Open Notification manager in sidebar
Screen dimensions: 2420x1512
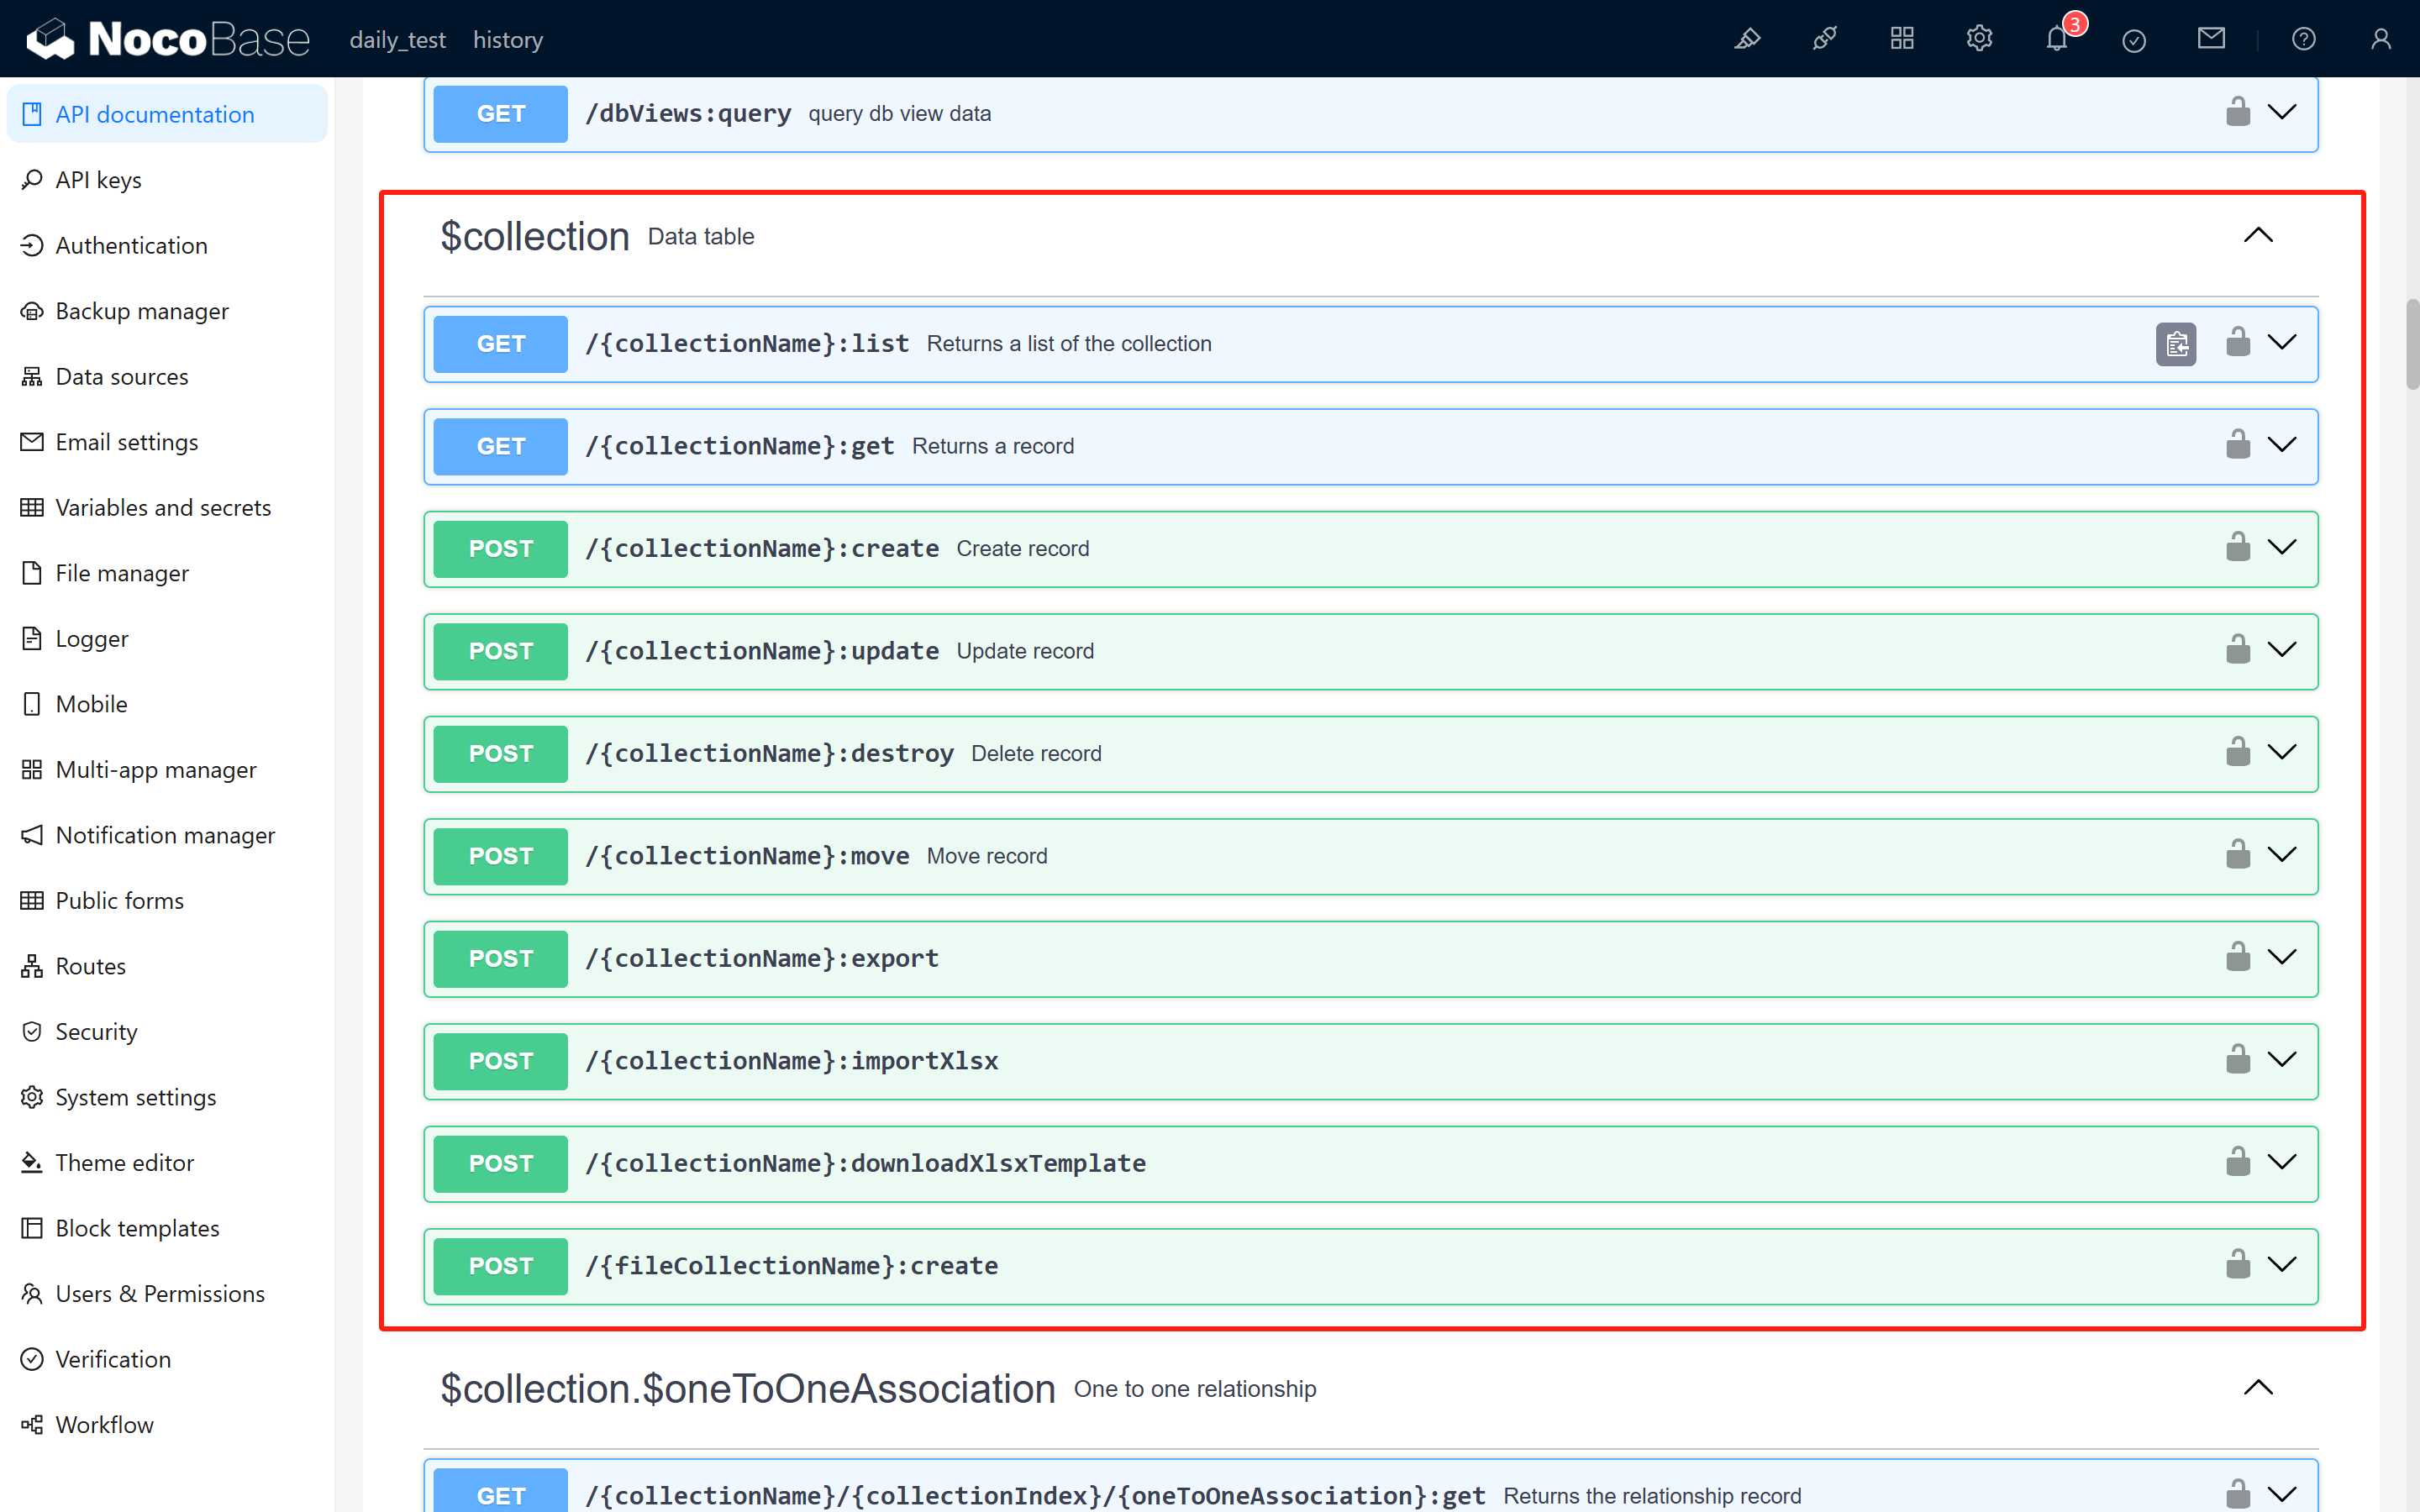coord(167,835)
